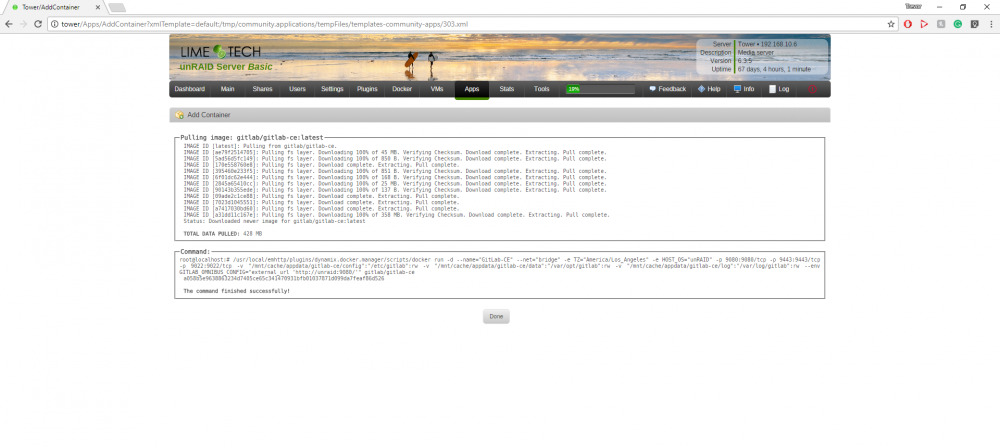
Task: Go back to the previous page
Action: point(9,24)
